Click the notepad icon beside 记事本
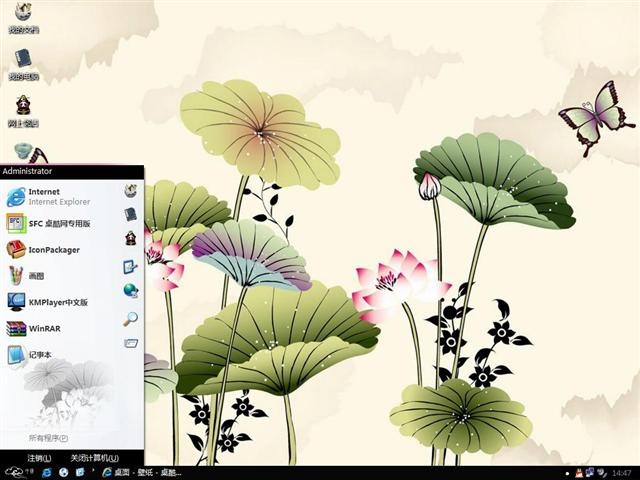The width and height of the screenshot is (640, 480). pyautogui.click(x=16, y=355)
